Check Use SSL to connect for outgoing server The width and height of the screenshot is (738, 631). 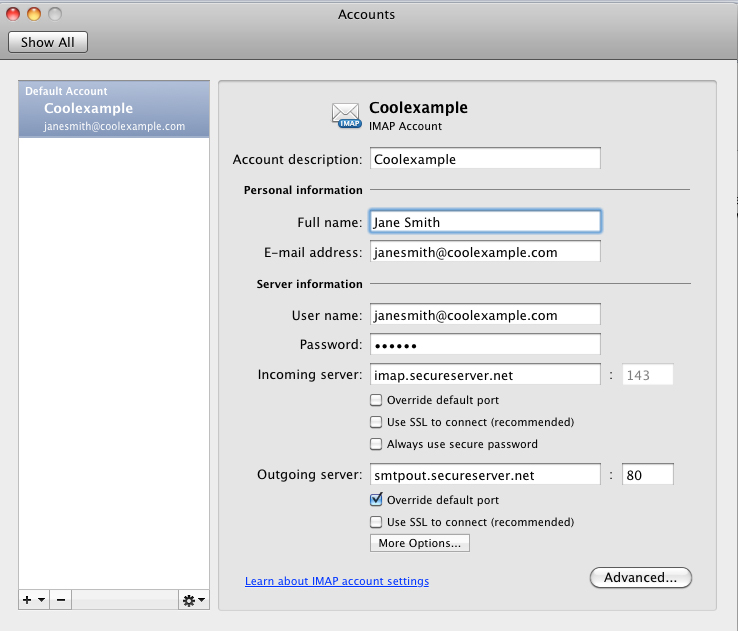tap(376, 522)
